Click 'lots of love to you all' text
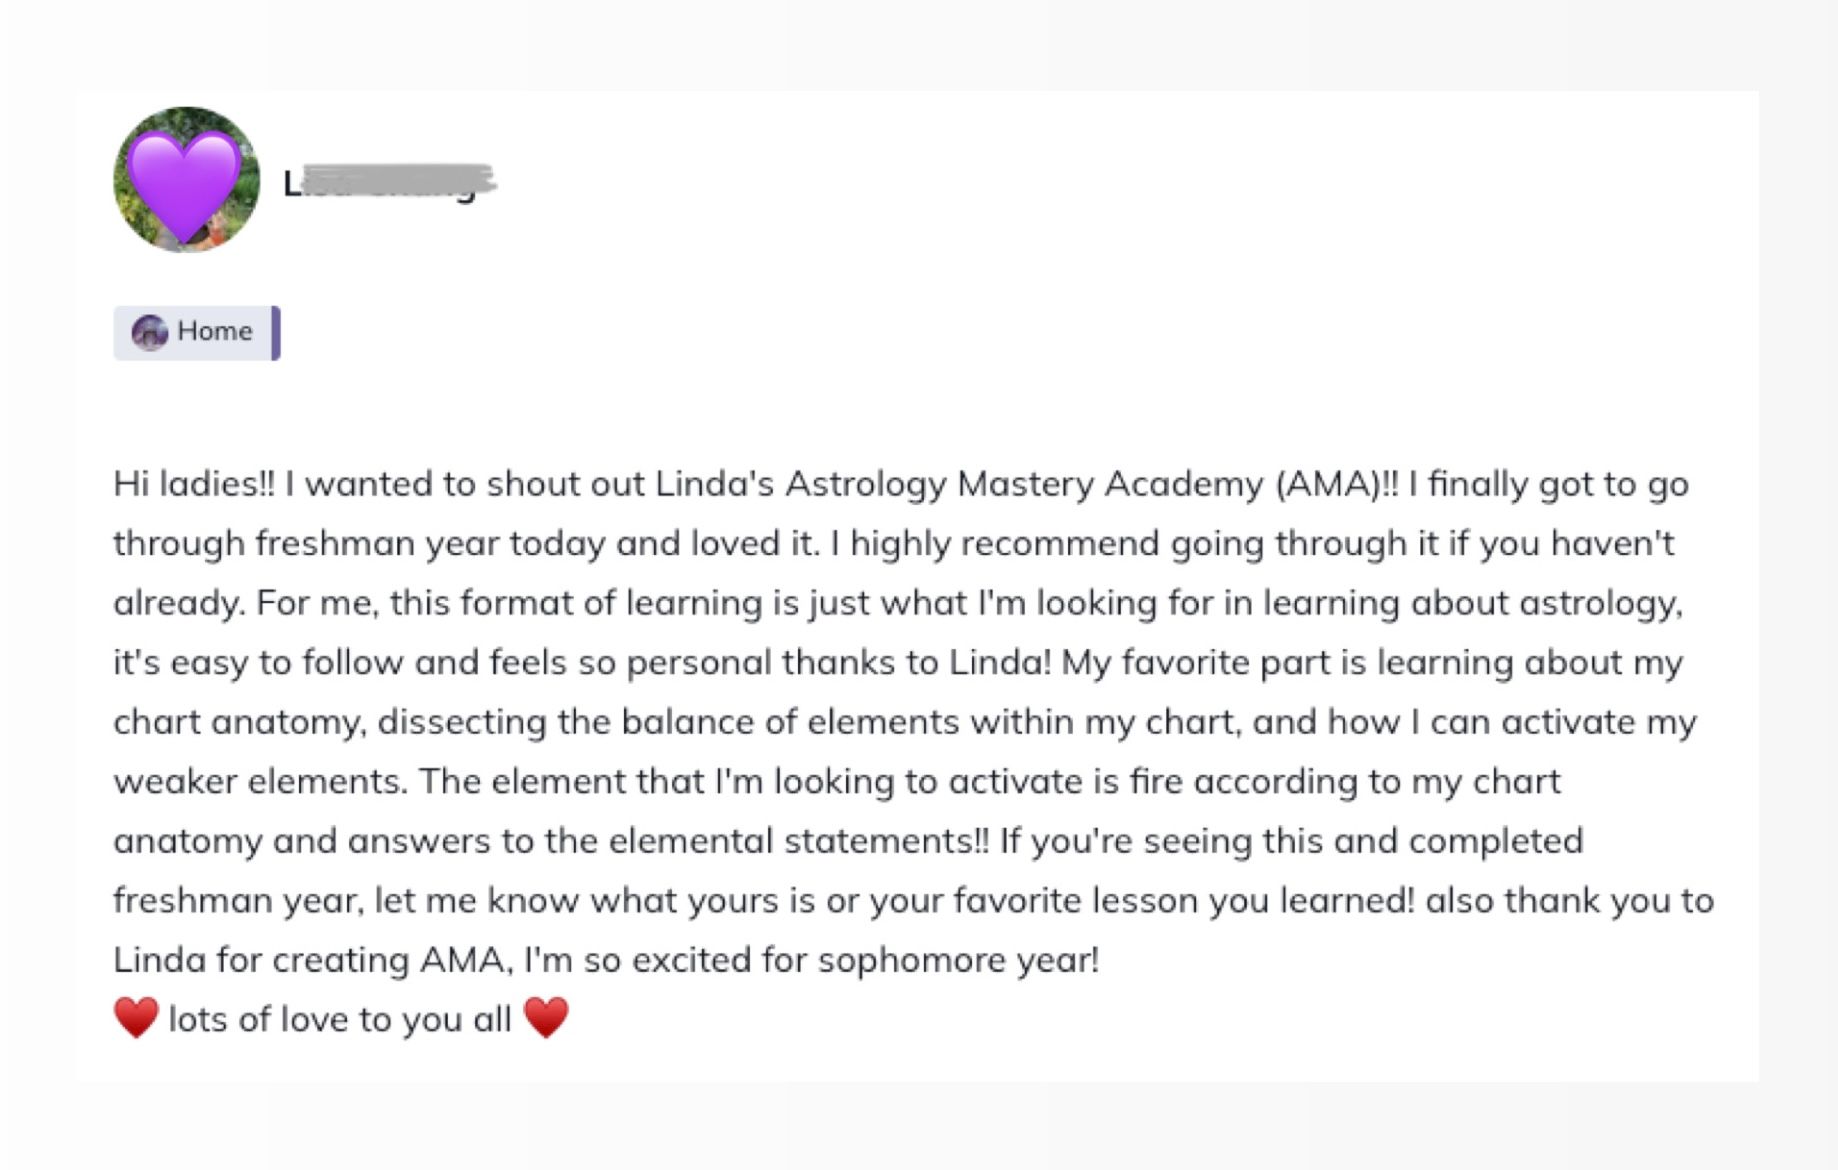1838x1170 pixels. coord(340,1019)
